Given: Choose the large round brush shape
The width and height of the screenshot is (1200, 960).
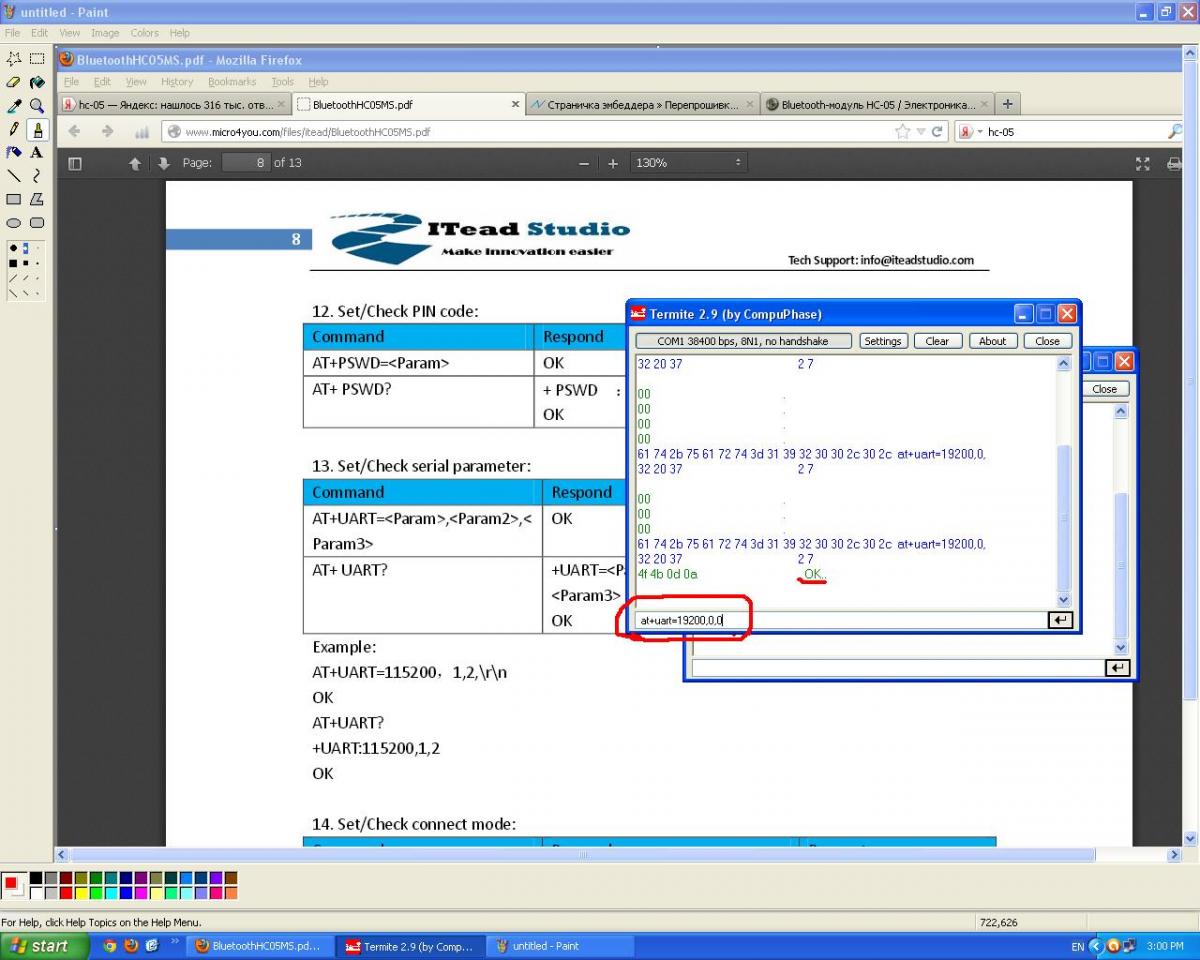Looking at the screenshot, I should pyautogui.click(x=13, y=248).
